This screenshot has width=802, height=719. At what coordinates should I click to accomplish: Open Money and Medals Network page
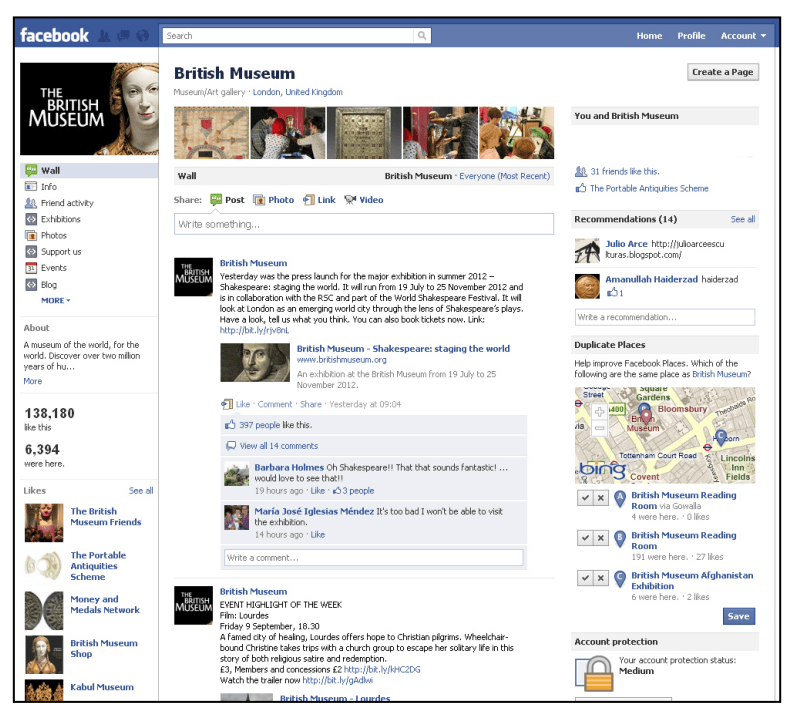click(105, 604)
